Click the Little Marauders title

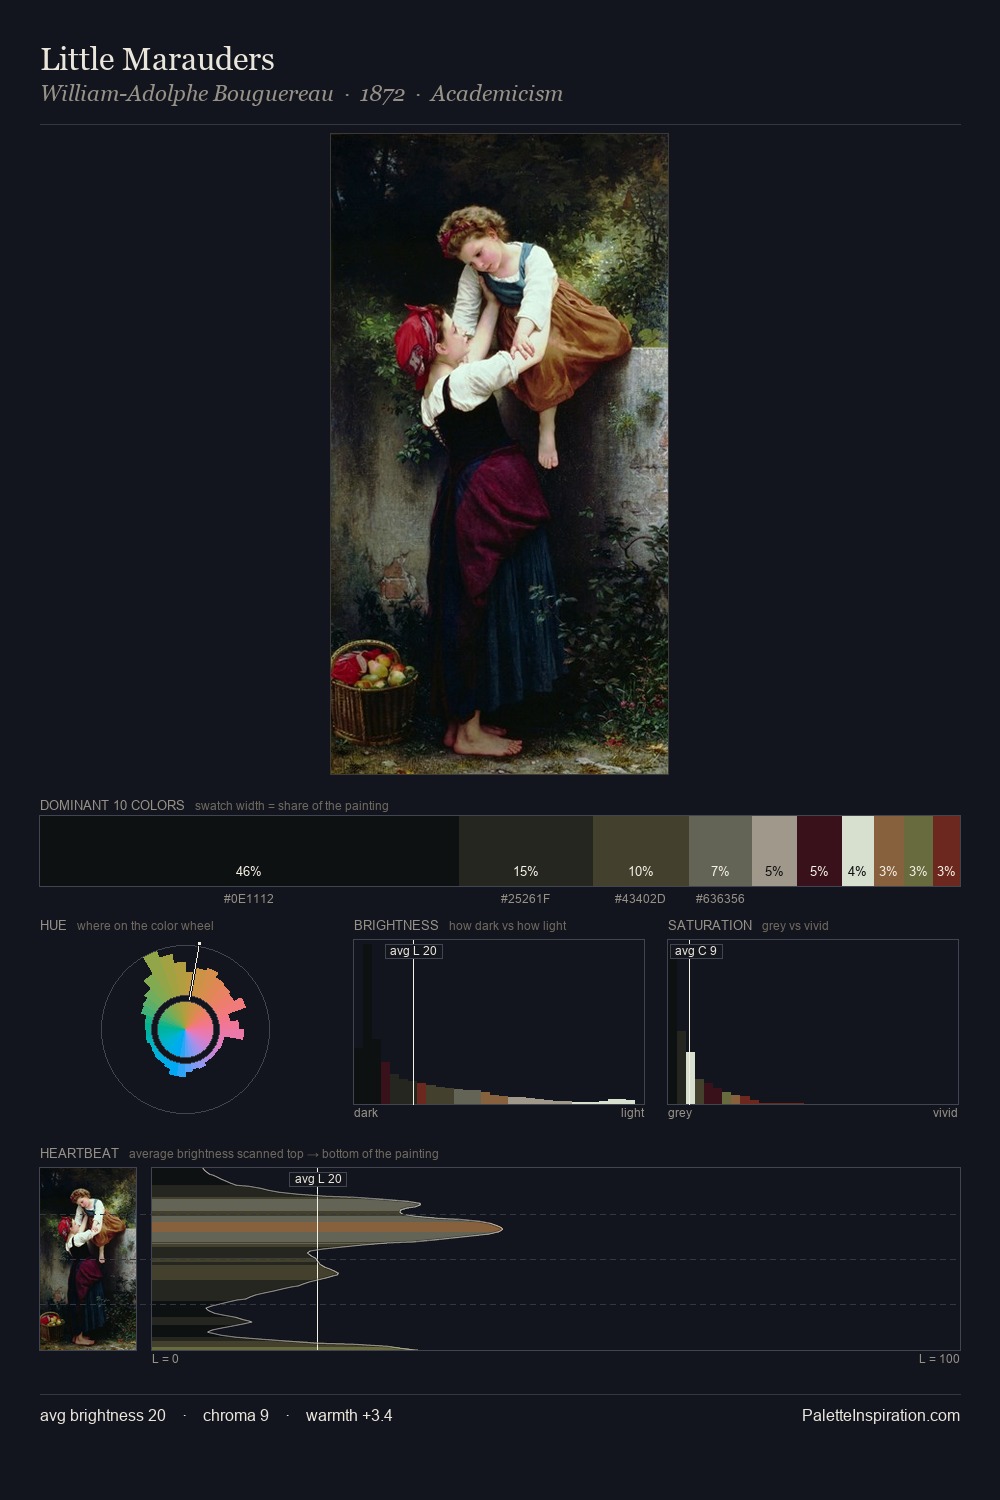[x=157, y=59]
